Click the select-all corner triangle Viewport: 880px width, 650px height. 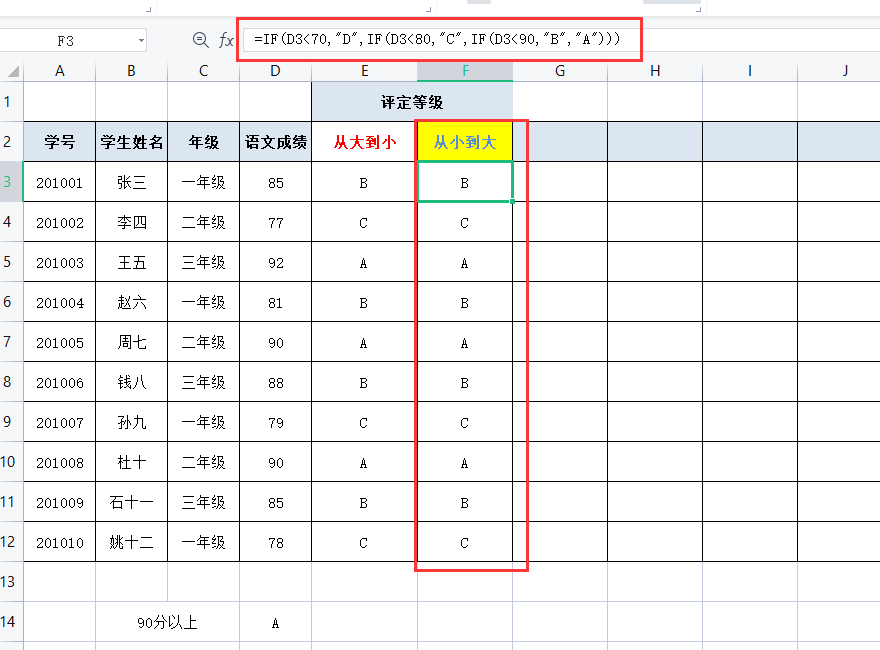[x=13, y=71]
